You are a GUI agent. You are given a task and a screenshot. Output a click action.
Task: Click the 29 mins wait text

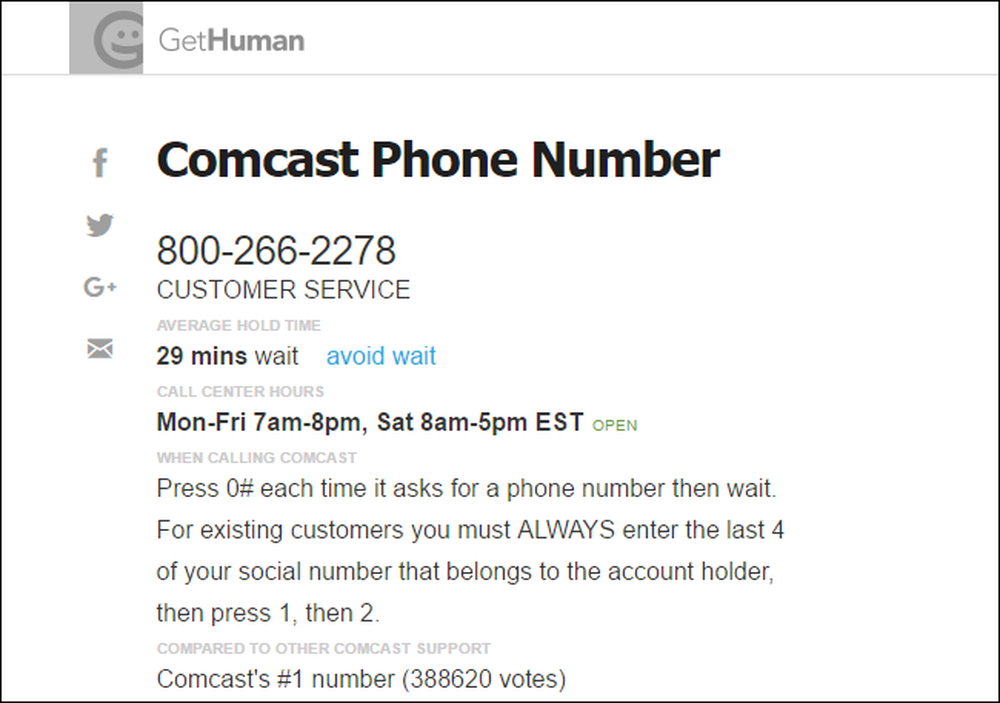(227, 356)
